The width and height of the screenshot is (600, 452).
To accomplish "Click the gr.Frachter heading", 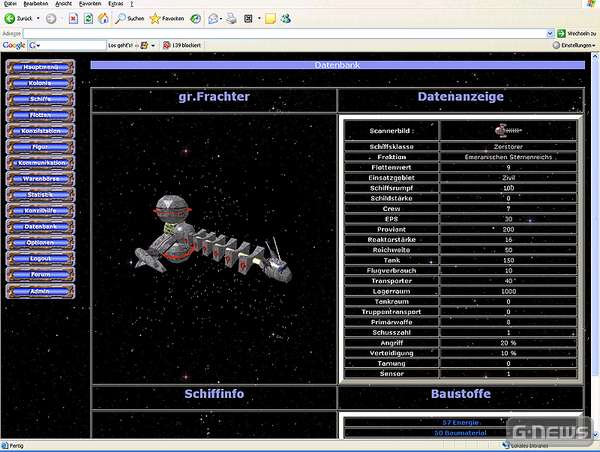I will click(x=214, y=97).
